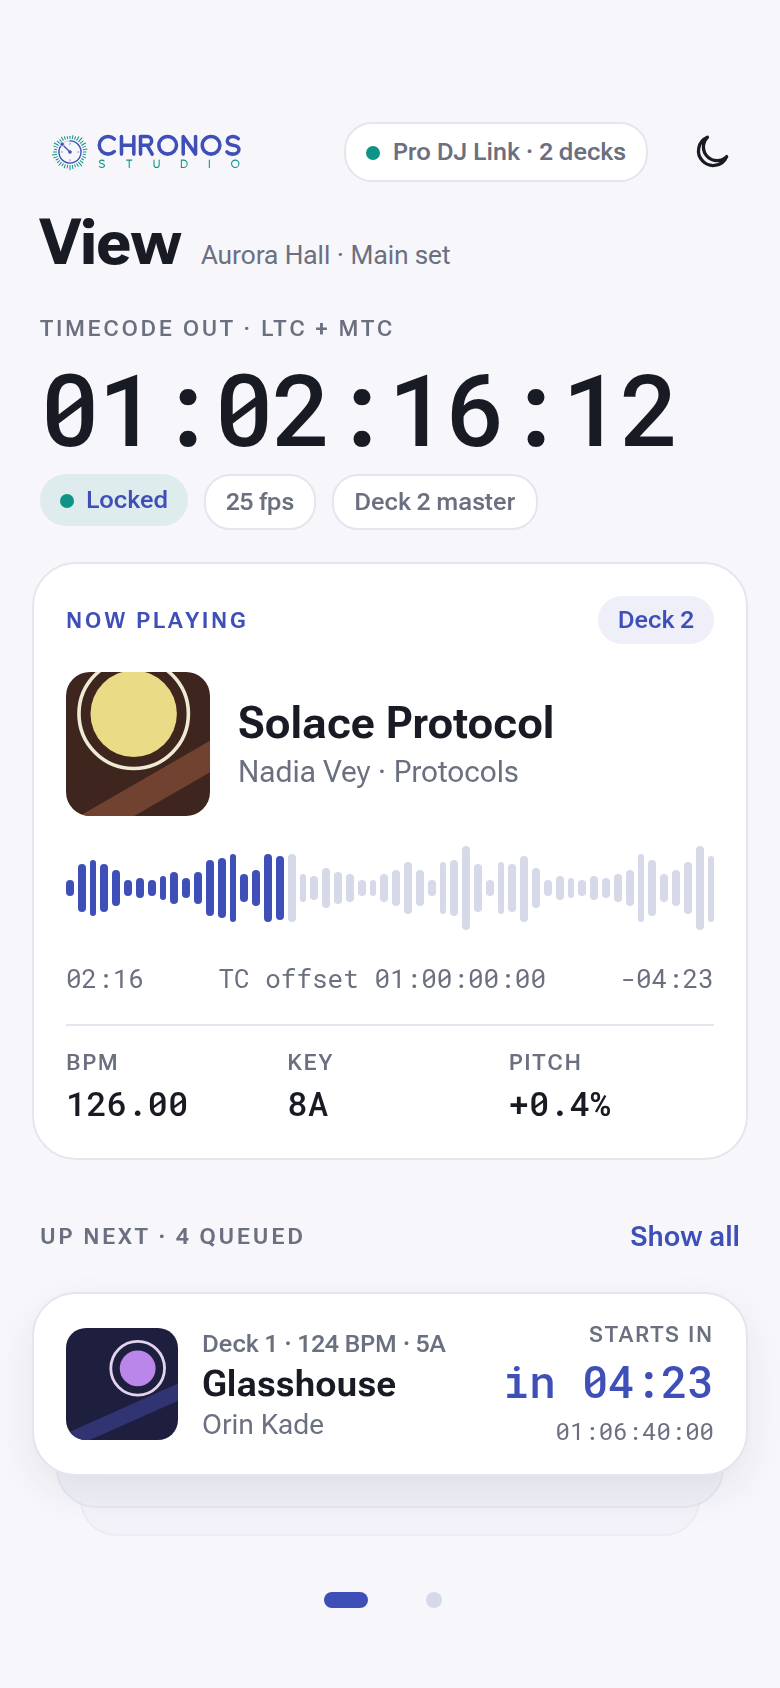Open the Deck 2 master selector chip
Image resolution: width=780 pixels, height=1688 pixels.
pyautogui.click(x=435, y=502)
